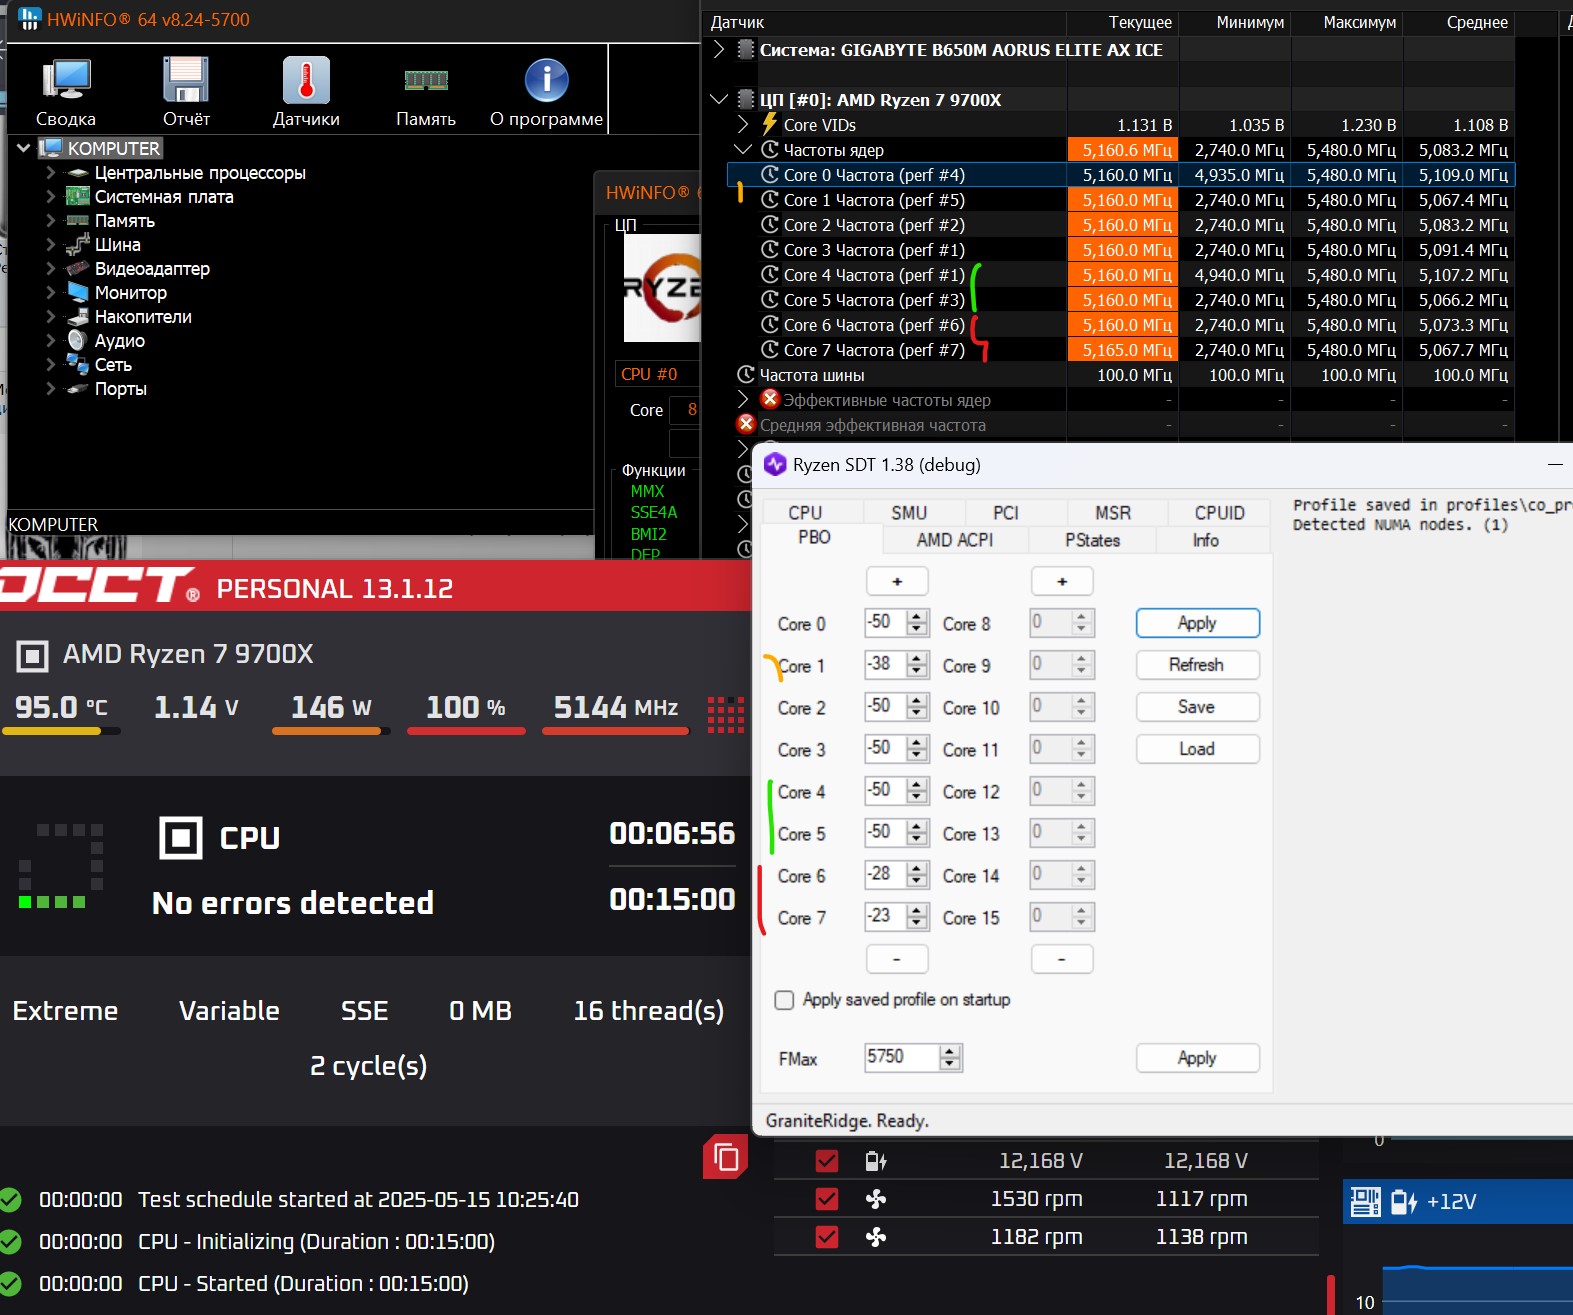Switch to the CPUID tab in Ryzen SDT
Viewport: 1573px width, 1315px height.
[1220, 513]
